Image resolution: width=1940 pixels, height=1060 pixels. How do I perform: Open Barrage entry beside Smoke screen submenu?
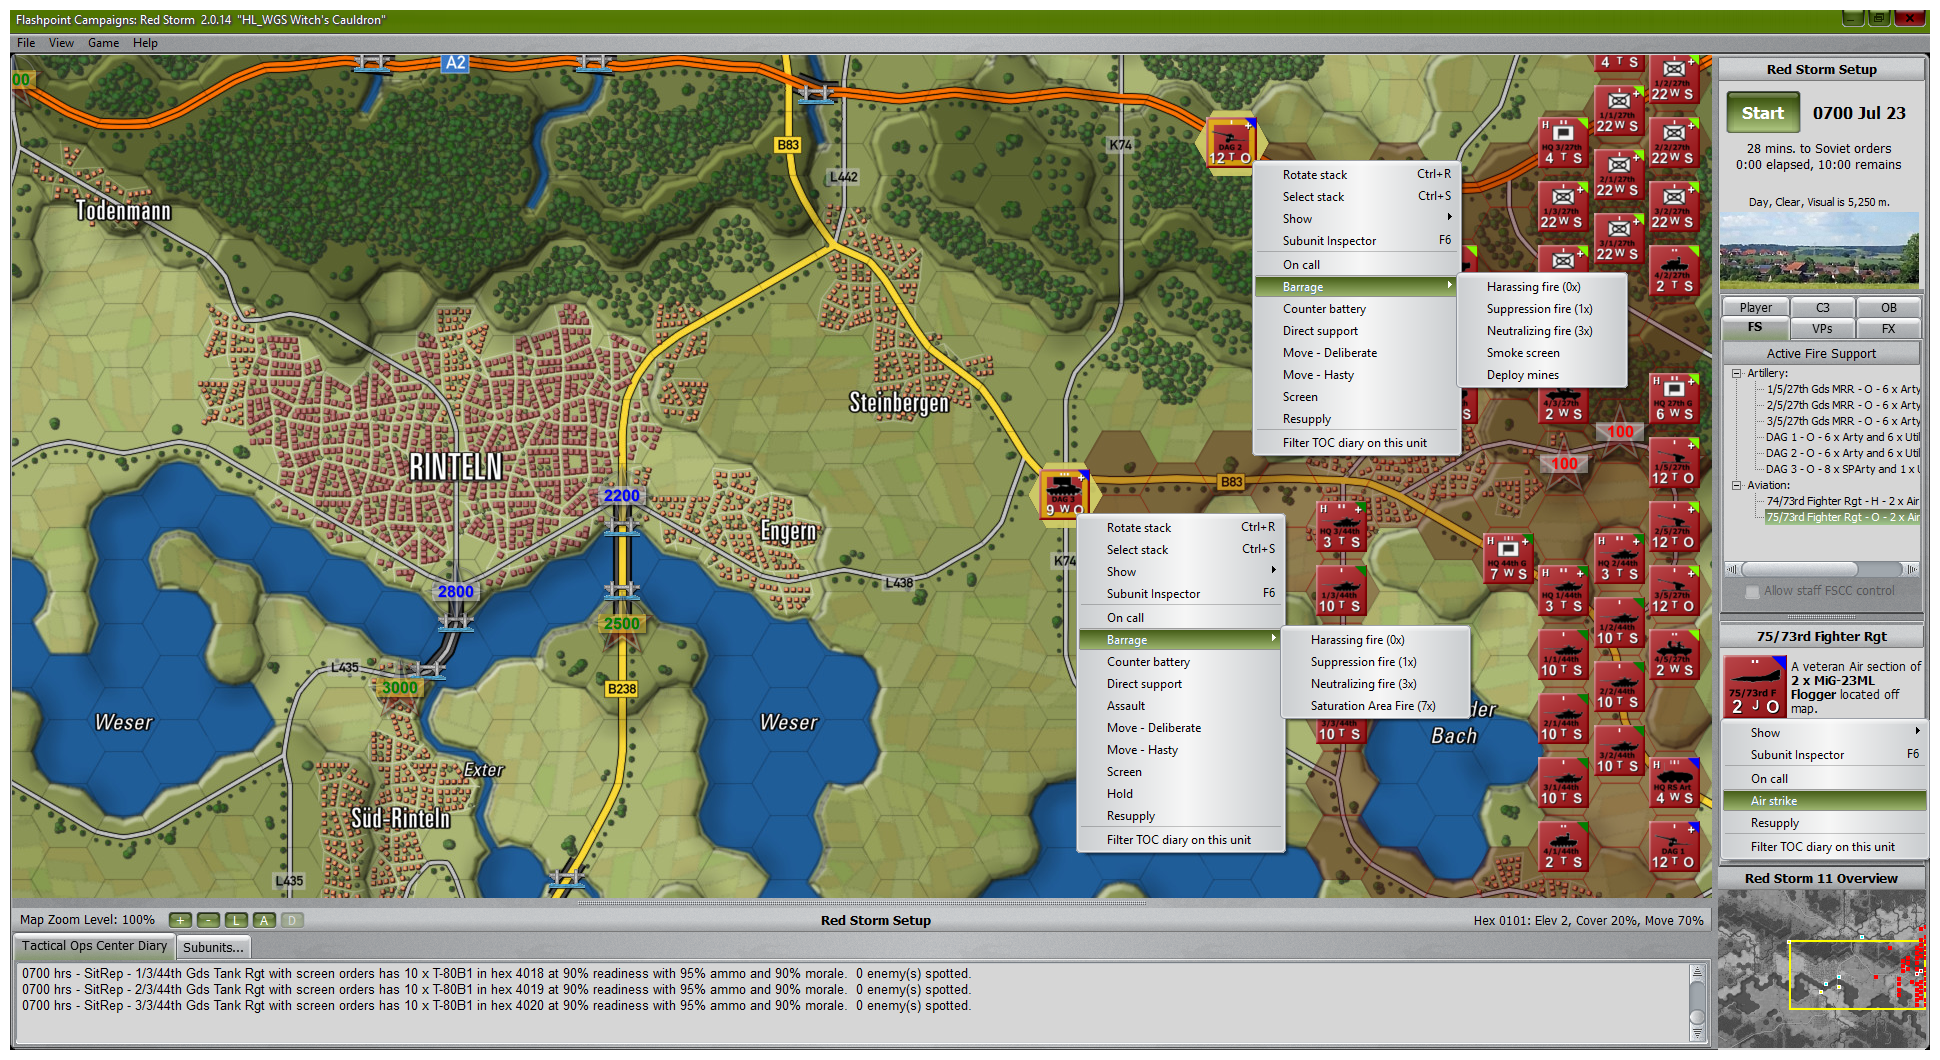(x=1356, y=287)
